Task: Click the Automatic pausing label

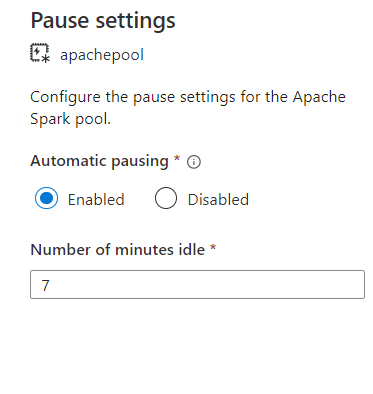Action: pos(99,161)
